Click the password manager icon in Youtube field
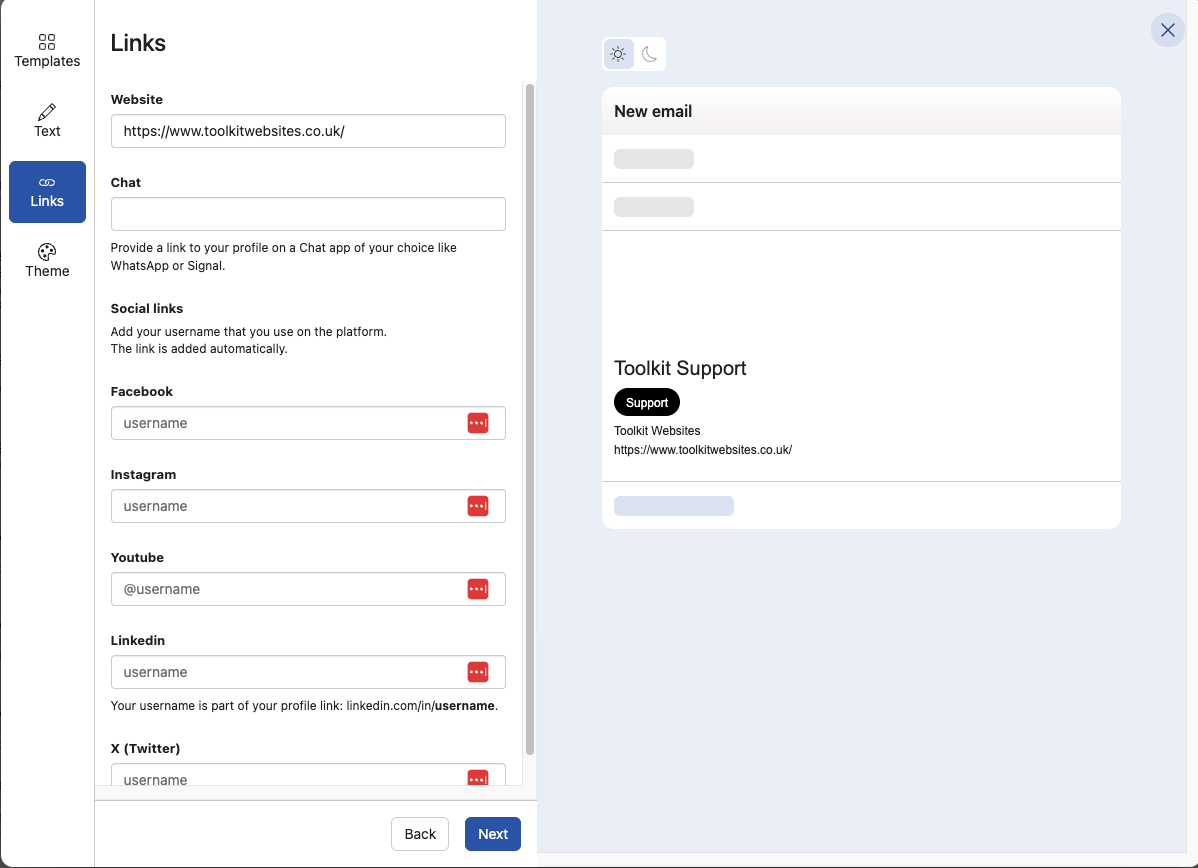Viewport: 1198px width, 868px height. click(478, 589)
